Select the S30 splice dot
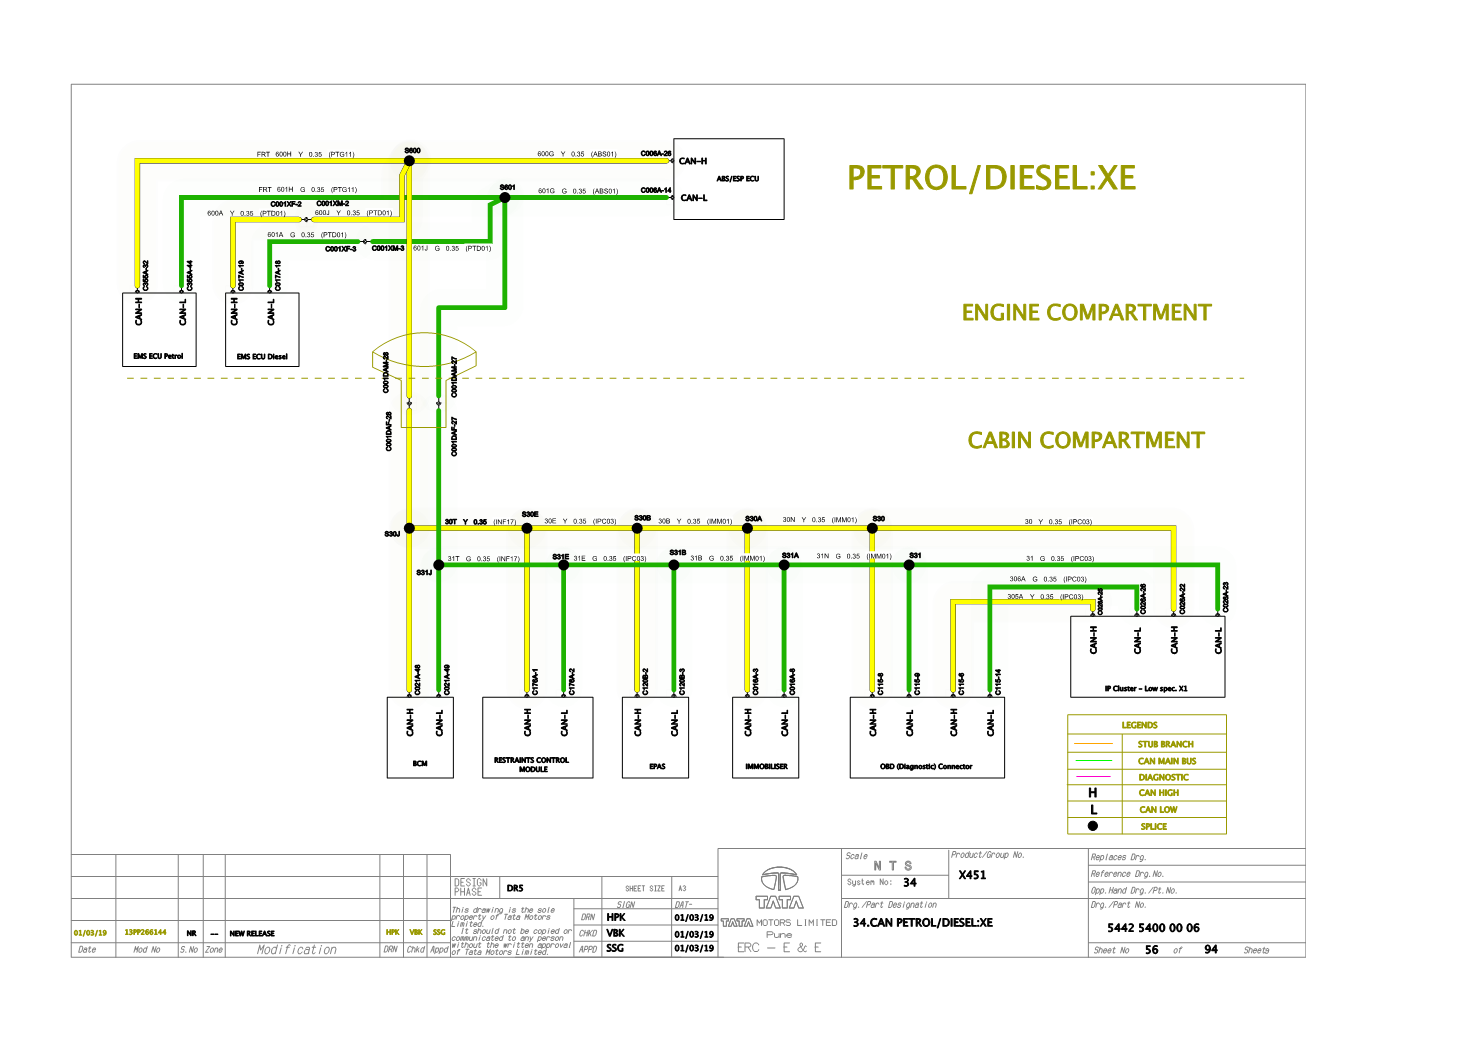The width and height of the screenshot is (1473, 1040). click(872, 528)
